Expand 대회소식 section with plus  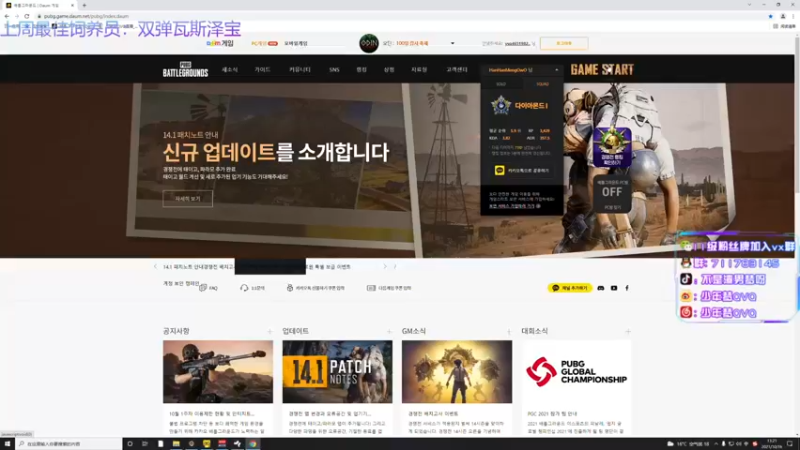coord(628,332)
